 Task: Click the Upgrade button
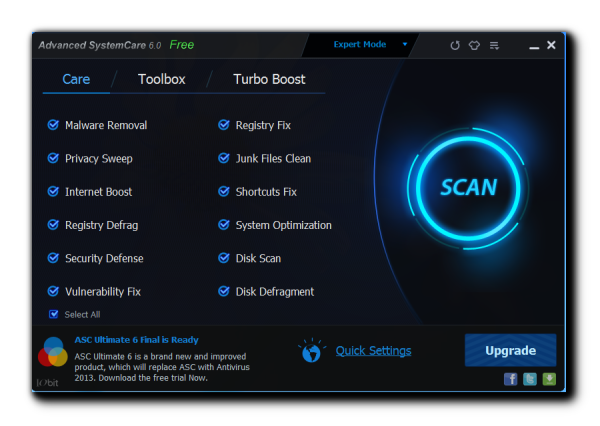coord(510,350)
